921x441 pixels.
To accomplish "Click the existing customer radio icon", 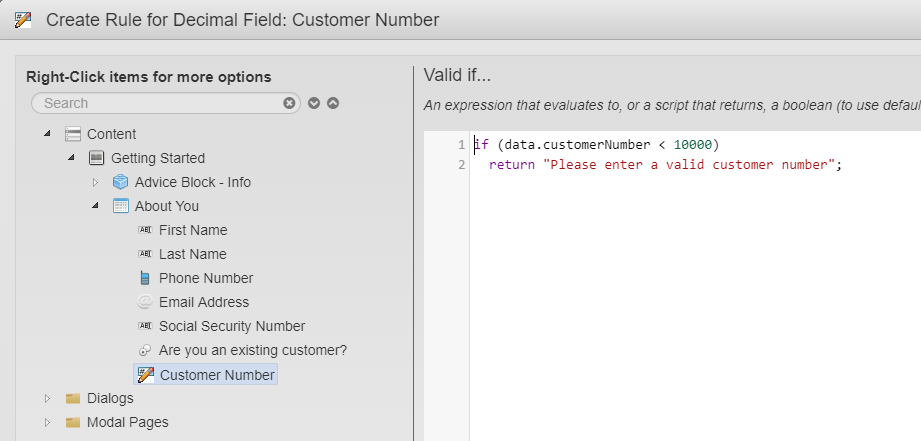I will (144, 351).
